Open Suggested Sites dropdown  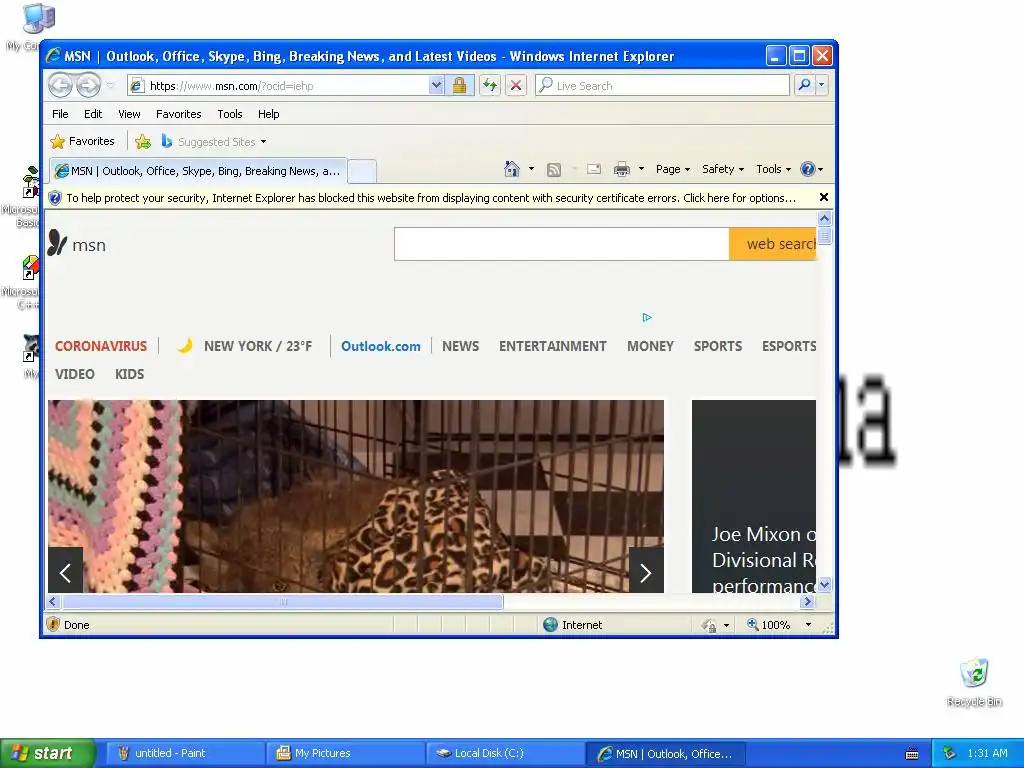point(214,141)
